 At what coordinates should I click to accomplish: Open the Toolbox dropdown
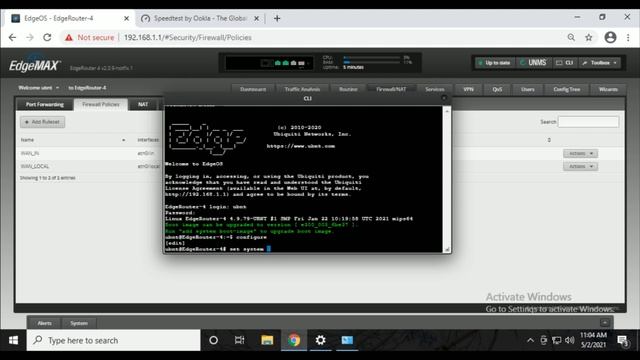click(600, 63)
